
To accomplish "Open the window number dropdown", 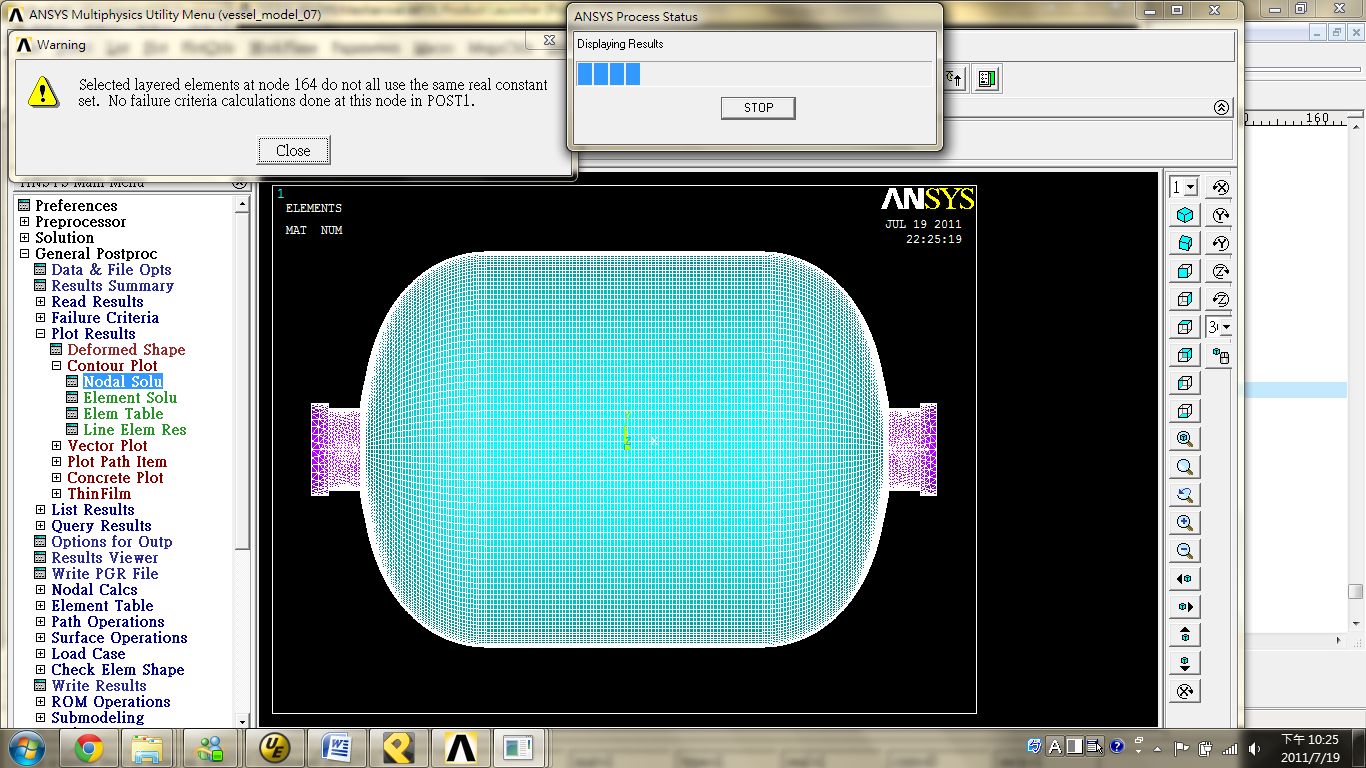I will pyautogui.click(x=1185, y=187).
